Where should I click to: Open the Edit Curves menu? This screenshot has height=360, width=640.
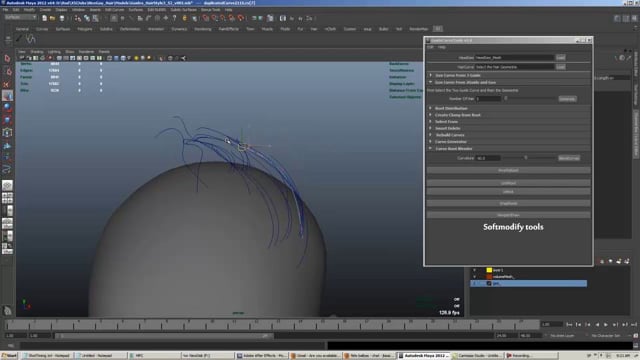tap(114, 10)
